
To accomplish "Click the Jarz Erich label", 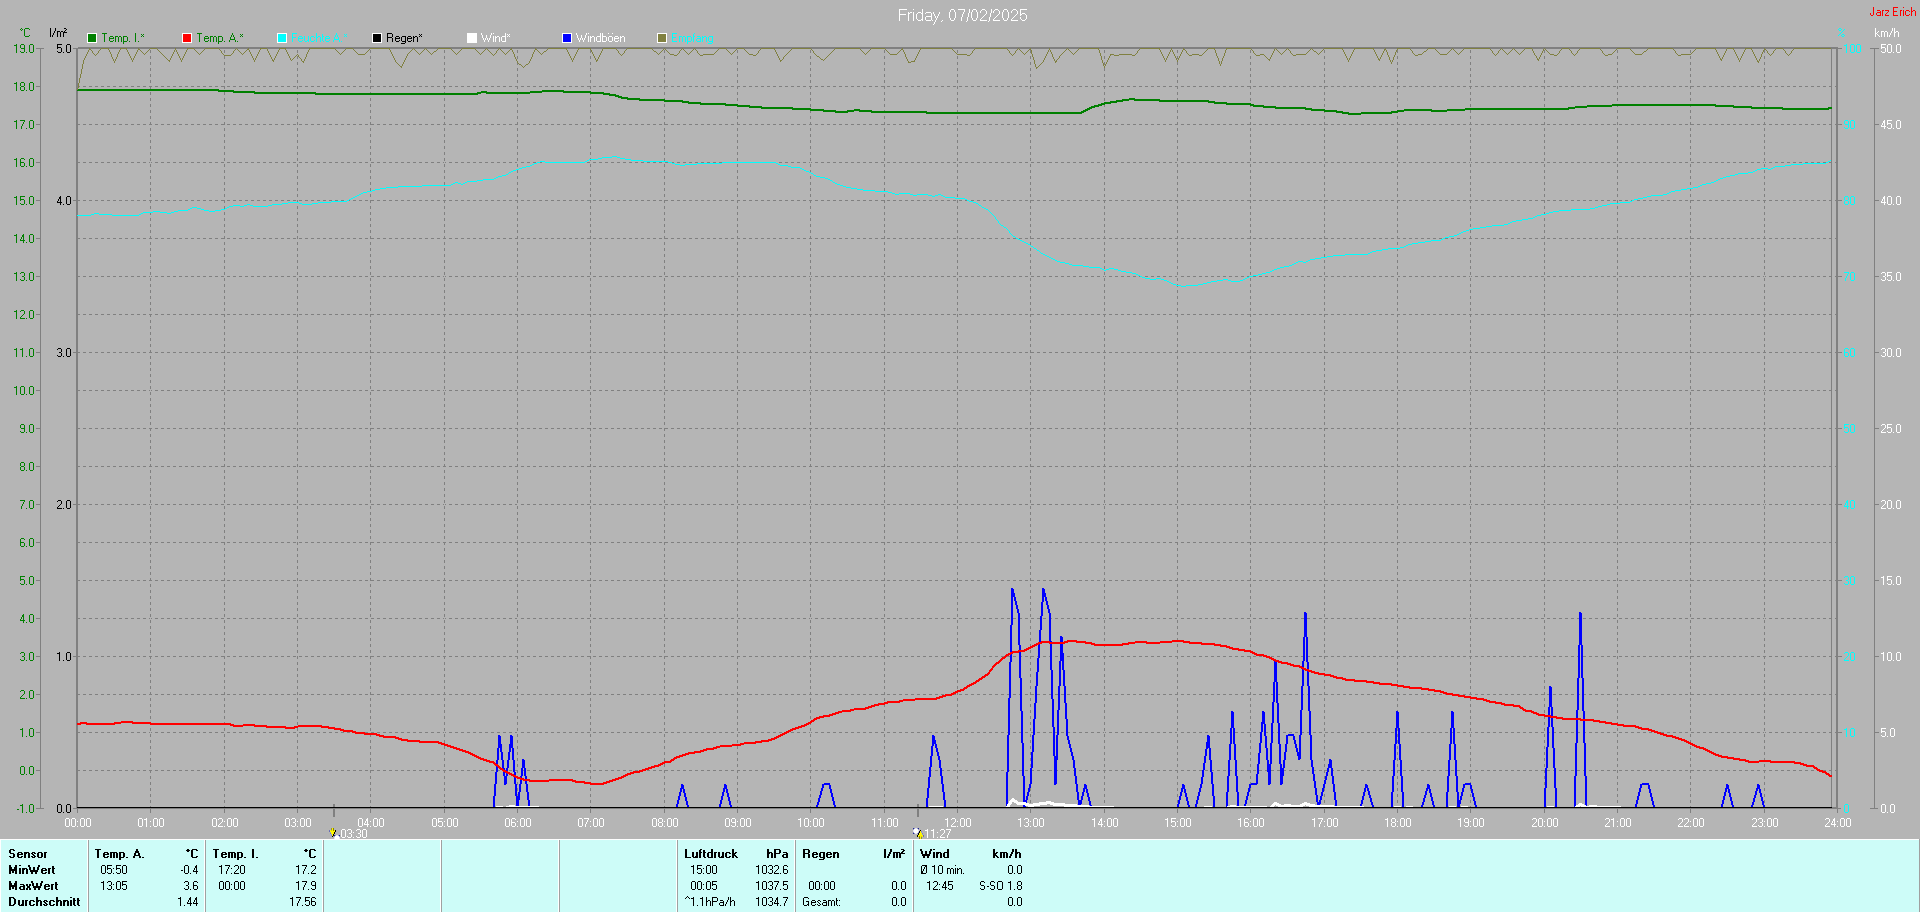I will point(1892,12).
